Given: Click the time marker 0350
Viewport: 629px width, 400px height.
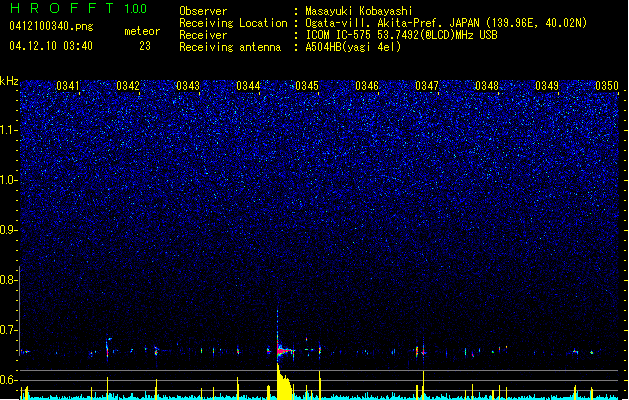Looking at the screenshot, I should point(607,86).
